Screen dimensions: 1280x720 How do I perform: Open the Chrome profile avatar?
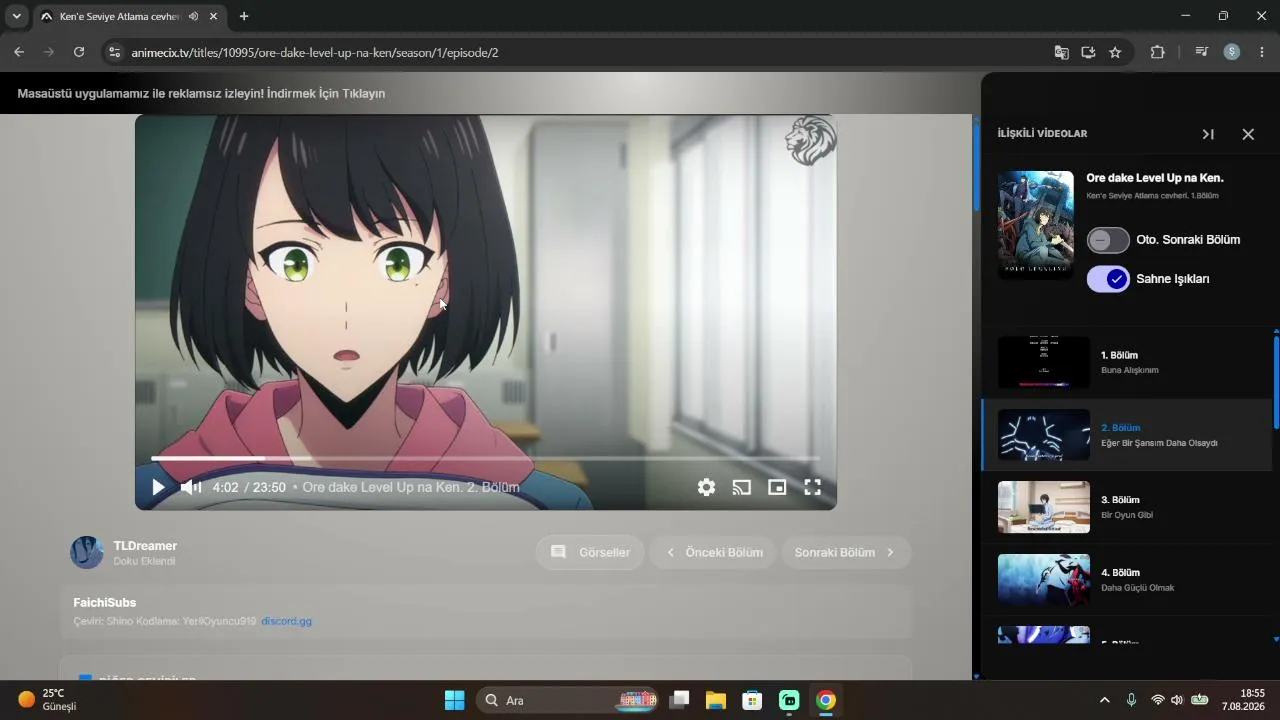tap(1232, 52)
